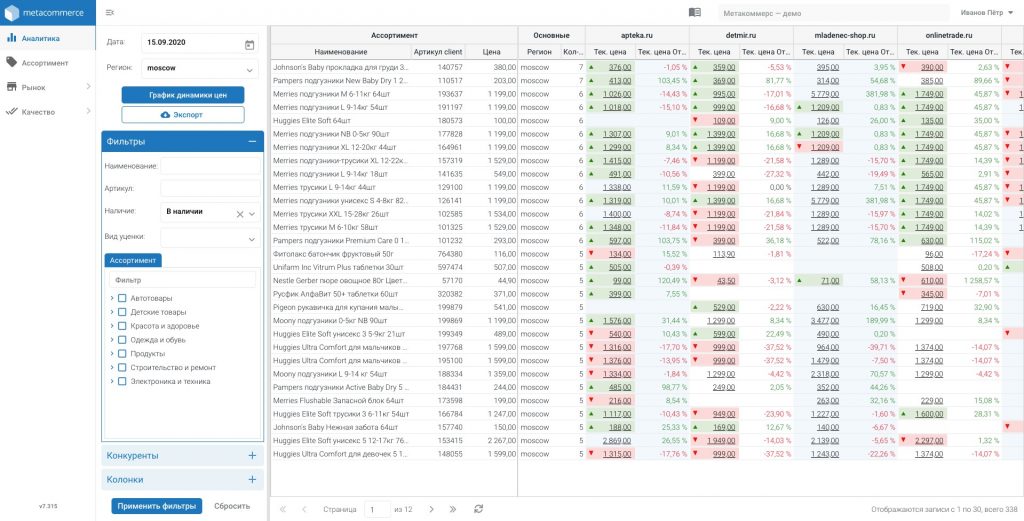Go to the next page arrow

(431, 509)
